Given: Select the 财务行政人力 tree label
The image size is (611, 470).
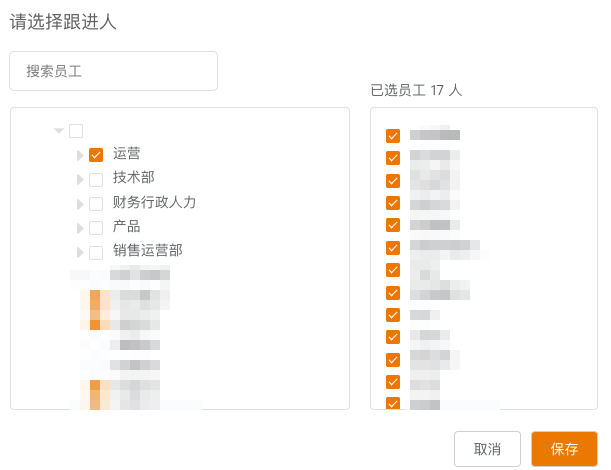Looking at the screenshot, I should pyautogui.click(x=154, y=202).
